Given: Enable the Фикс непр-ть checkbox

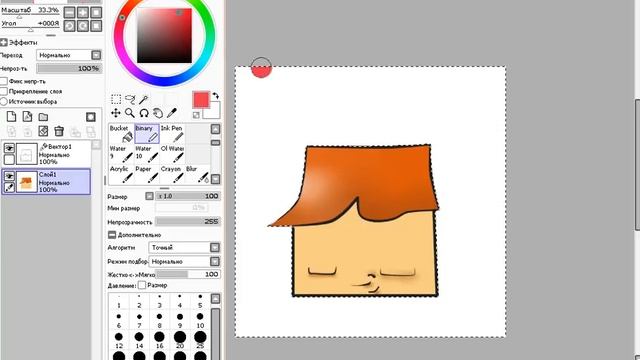Looking at the screenshot, I should 4,81.
